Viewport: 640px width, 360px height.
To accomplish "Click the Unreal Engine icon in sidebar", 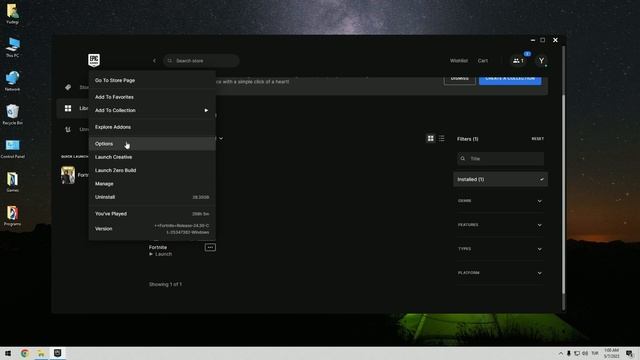I will (x=68, y=129).
